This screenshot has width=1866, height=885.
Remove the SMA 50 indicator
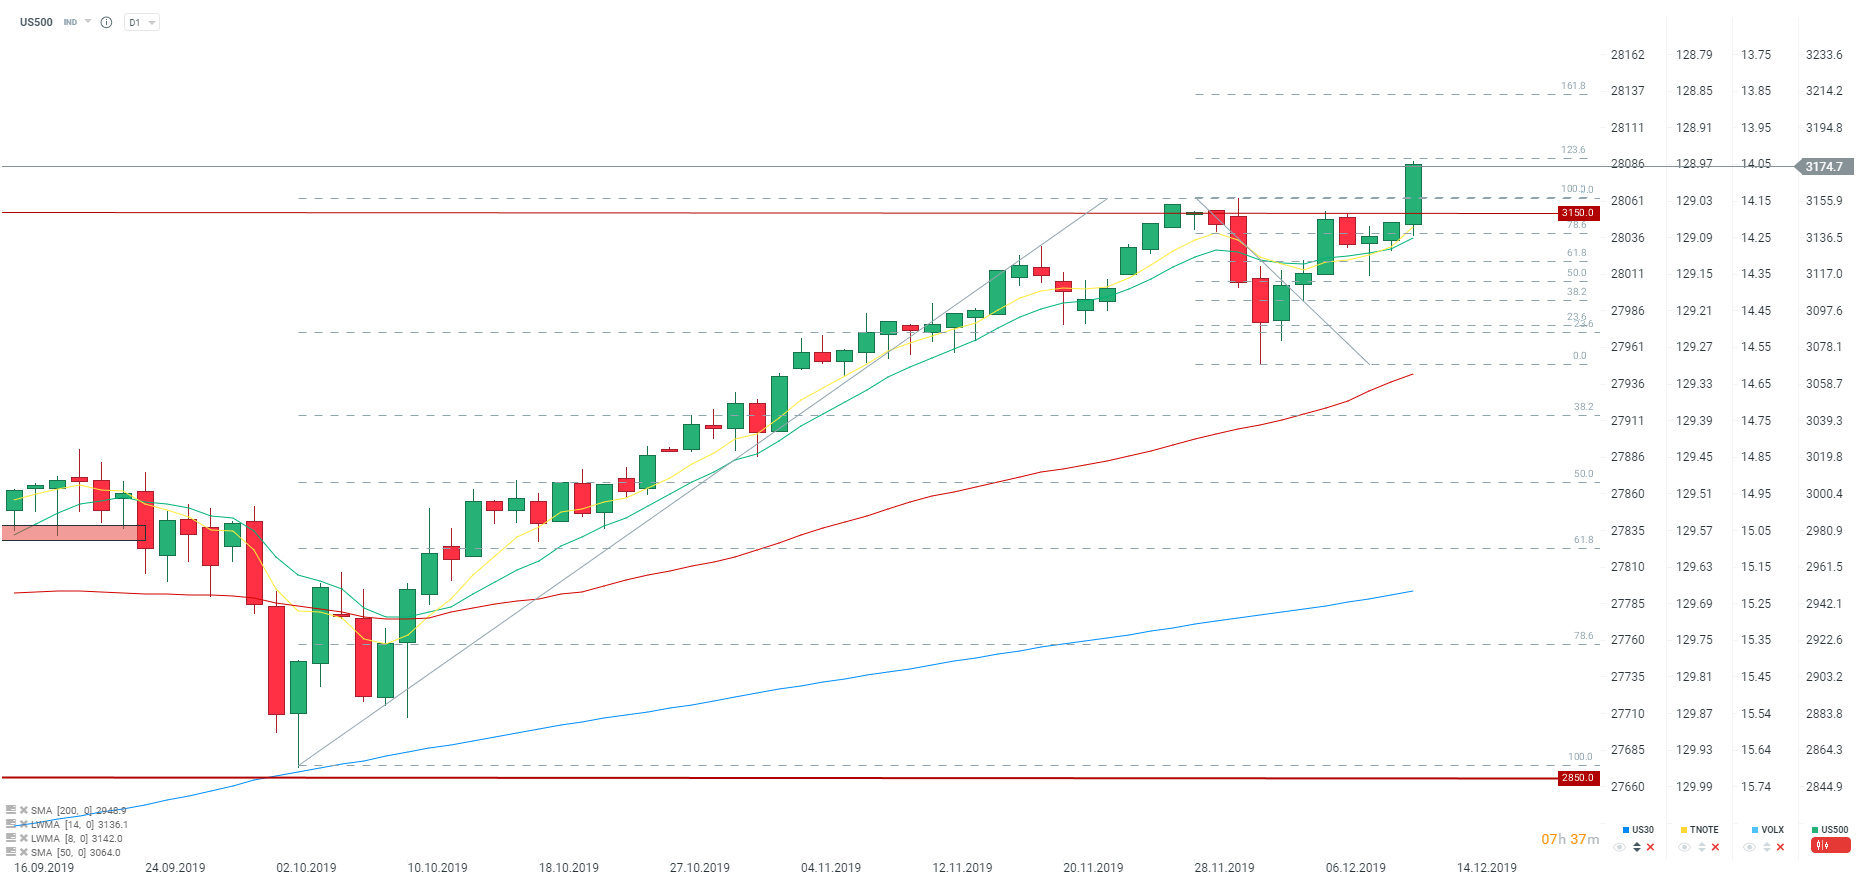coord(23,852)
